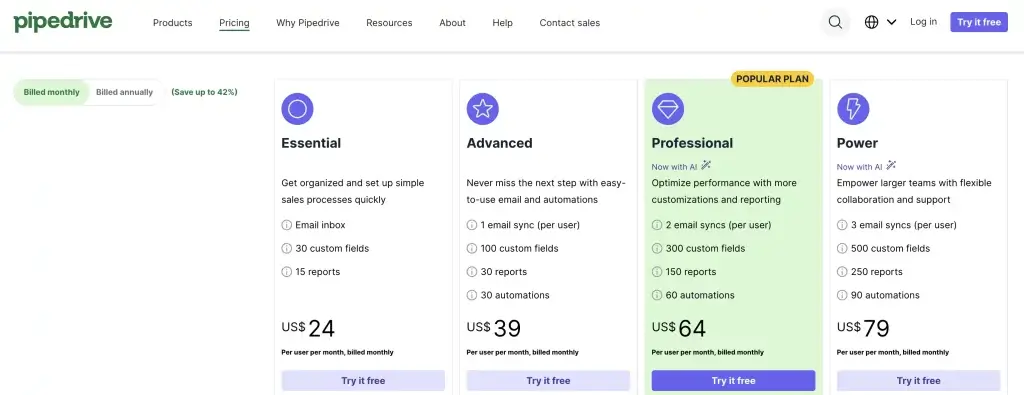This screenshot has height=395, width=1024.
Task: Expand the language chevron dropdown
Action: (891, 22)
